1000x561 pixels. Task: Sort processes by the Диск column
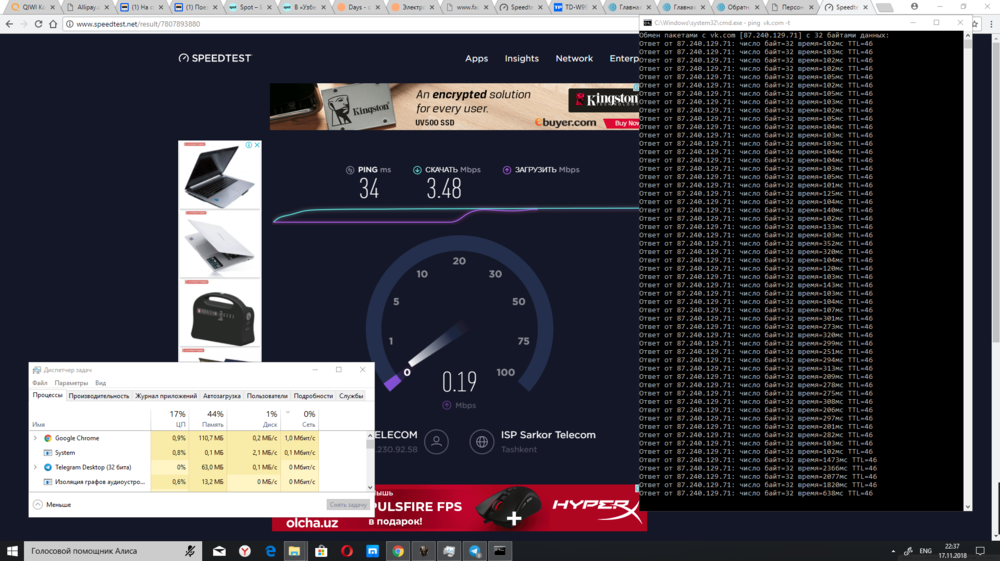(254, 419)
